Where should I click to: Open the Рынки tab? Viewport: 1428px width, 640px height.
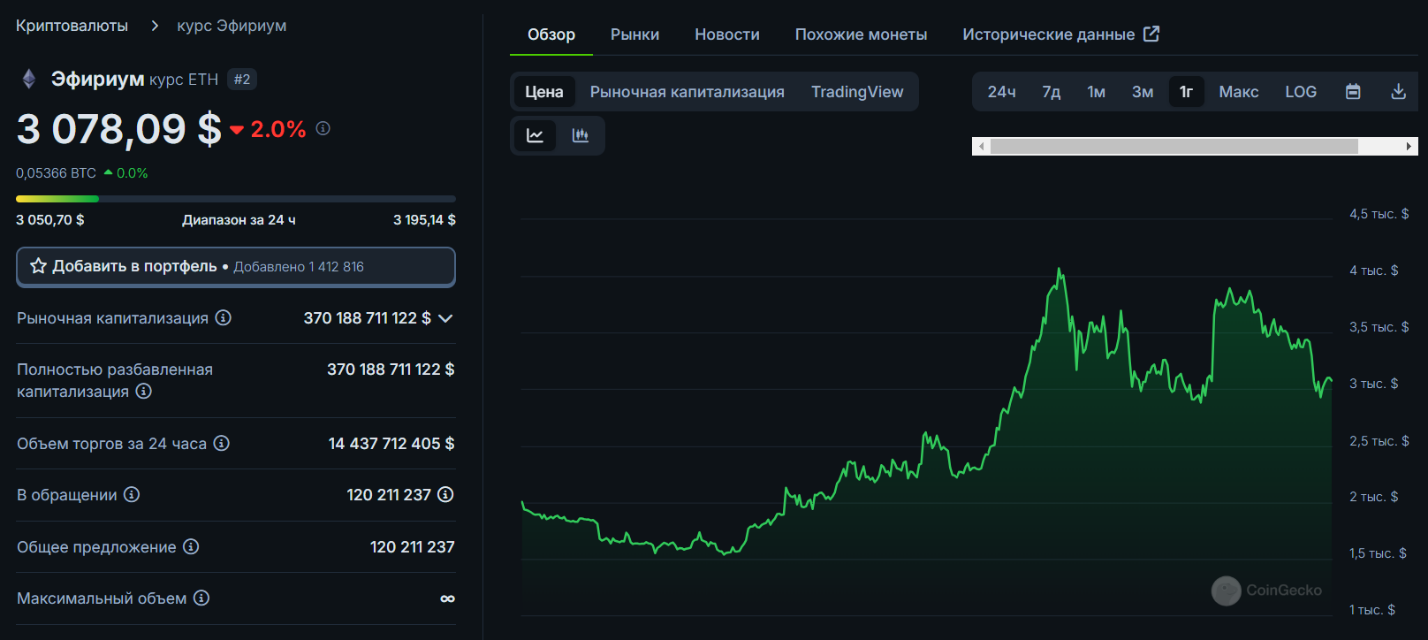(x=635, y=34)
